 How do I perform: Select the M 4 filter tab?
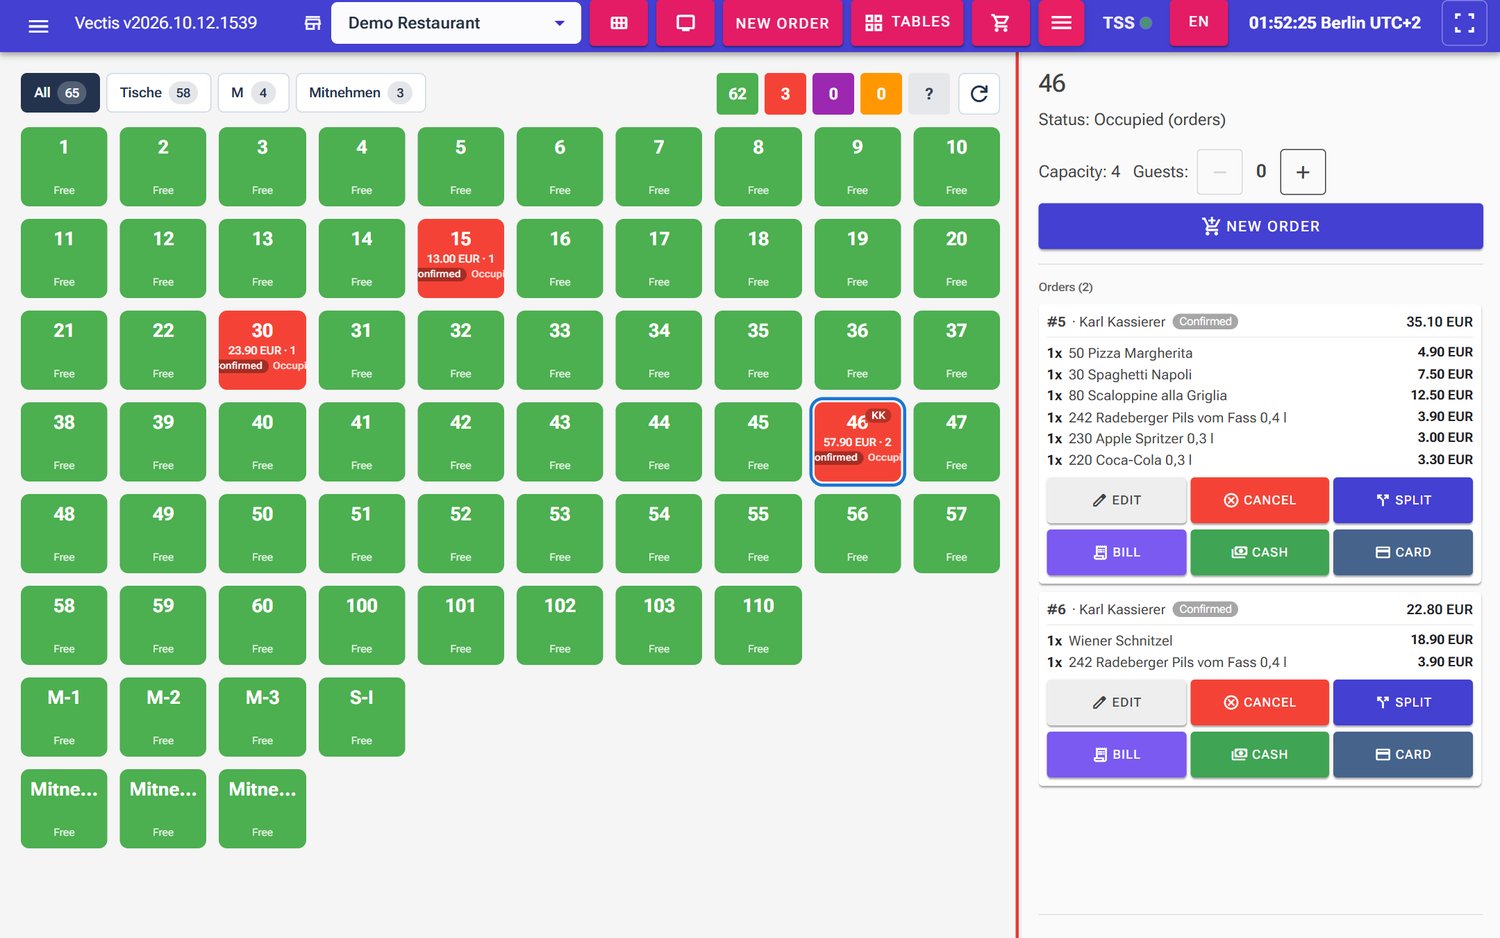click(x=253, y=93)
